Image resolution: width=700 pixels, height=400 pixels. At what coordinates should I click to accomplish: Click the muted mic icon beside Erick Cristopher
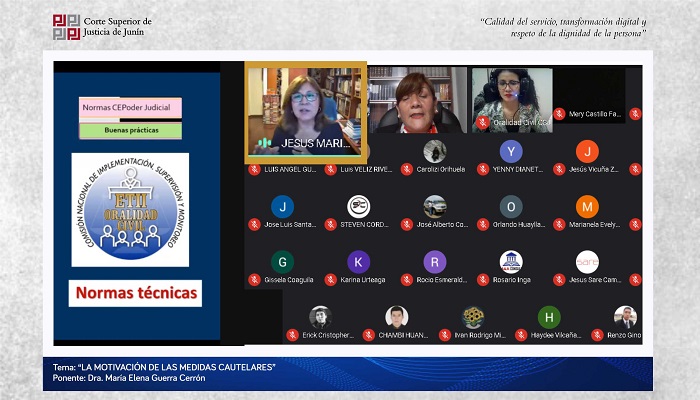tap(292, 335)
